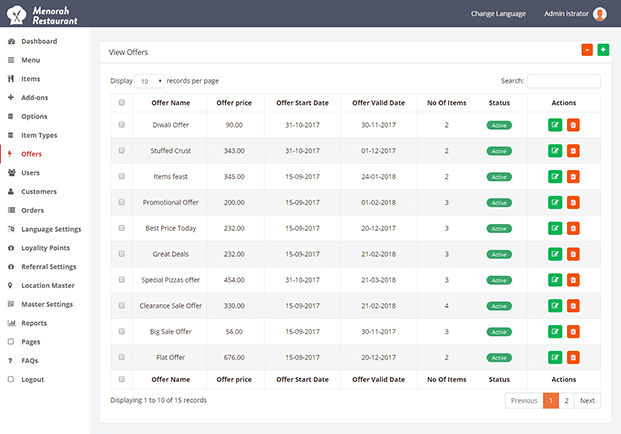The image size is (621, 434).
Task: Click the Change Language link
Action: (498, 14)
